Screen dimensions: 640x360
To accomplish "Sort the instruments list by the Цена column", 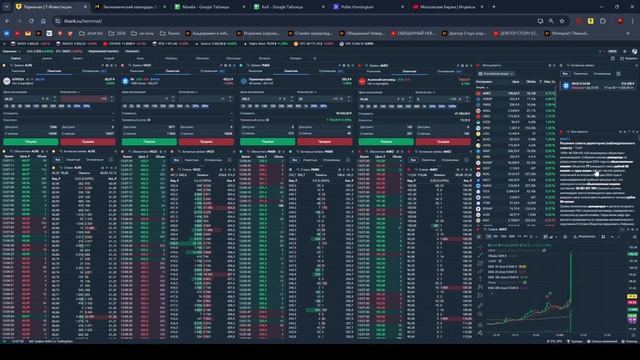I will tap(516, 82).
